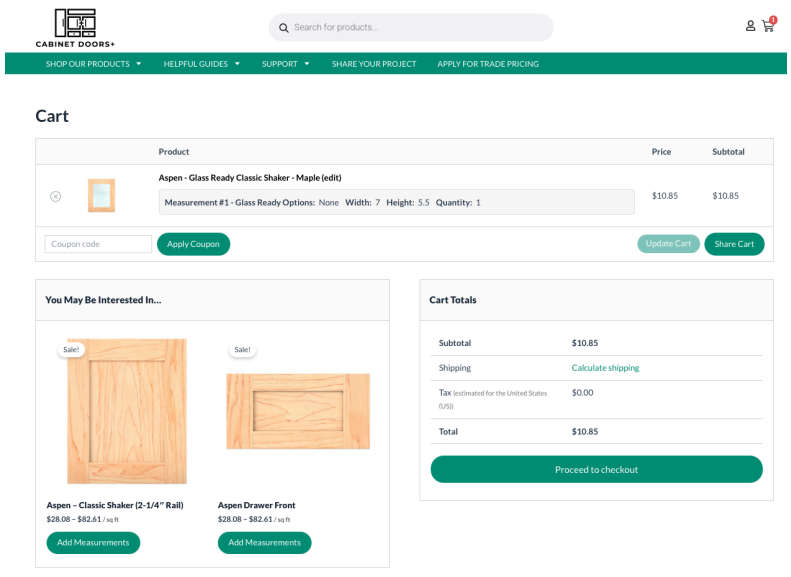Open the Aspen Drawer Front image
This screenshot has width=791, height=577.
[x=298, y=411]
